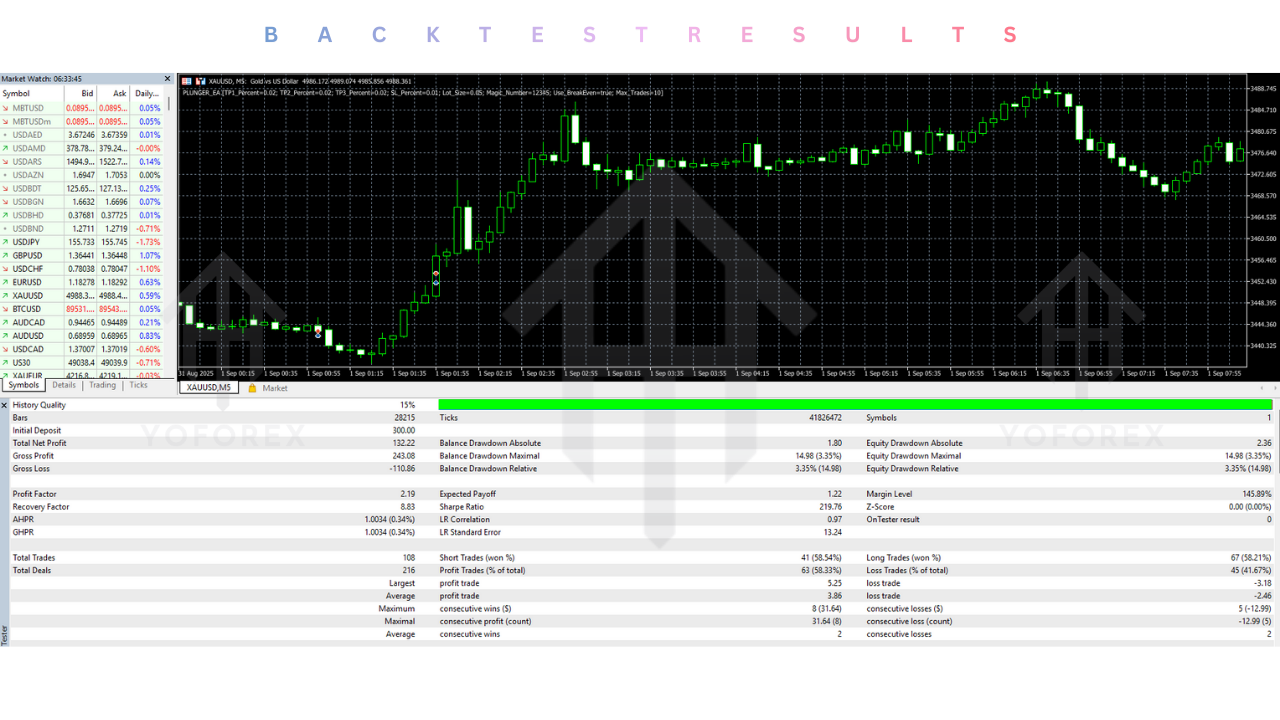Open the Ticks tab
The width and height of the screenshot is (1280, 720).
coord(138,385)
